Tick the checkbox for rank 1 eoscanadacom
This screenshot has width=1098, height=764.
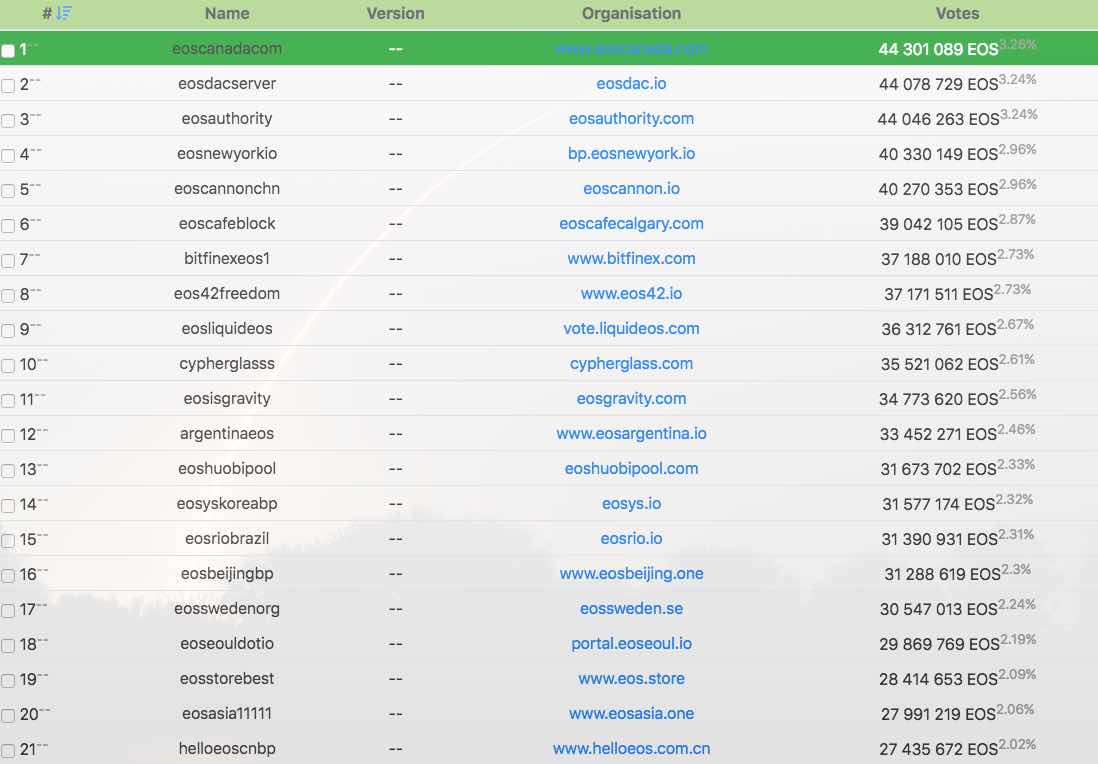(8, 50)
